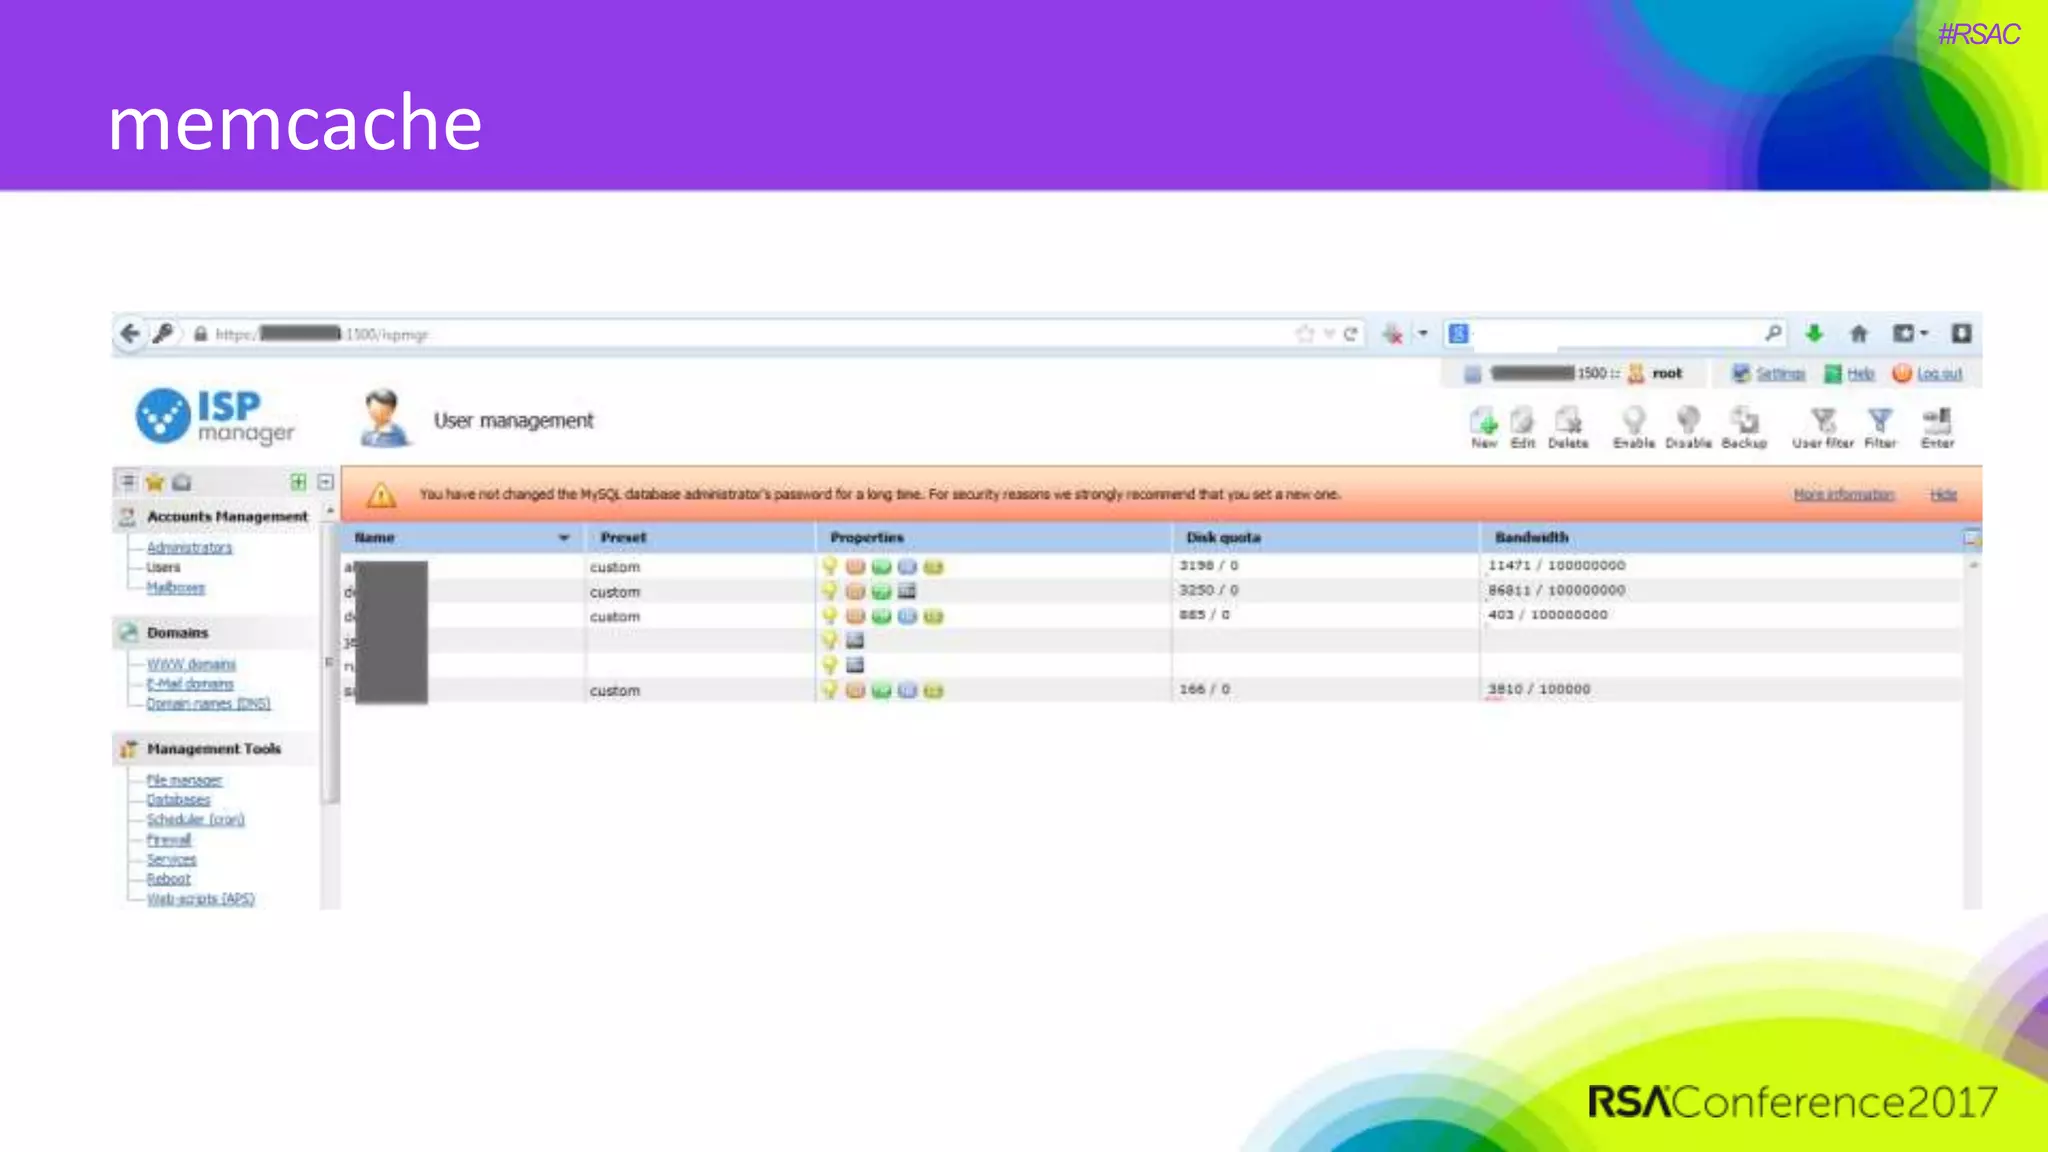This screenshot has height=1152, width=2048.
Task: Open the File manager link
Action: 185,781
